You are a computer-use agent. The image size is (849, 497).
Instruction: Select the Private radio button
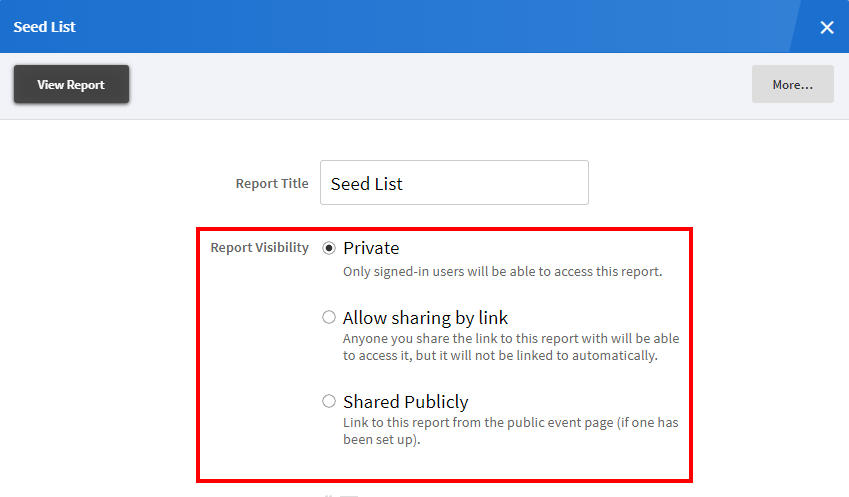pos(329,248)
